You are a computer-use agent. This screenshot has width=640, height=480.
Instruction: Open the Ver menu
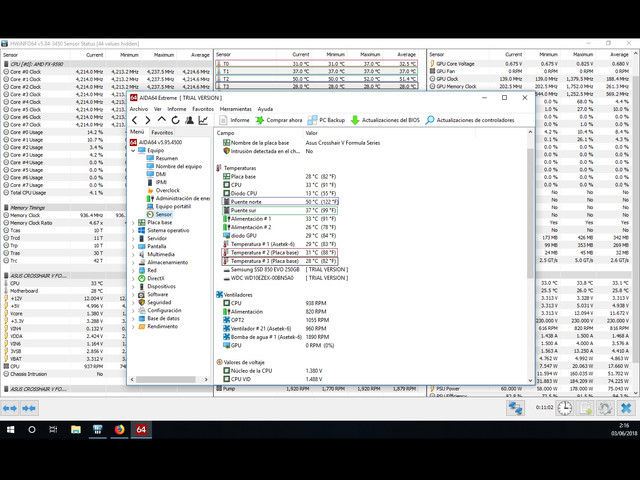tap(158, 109)
